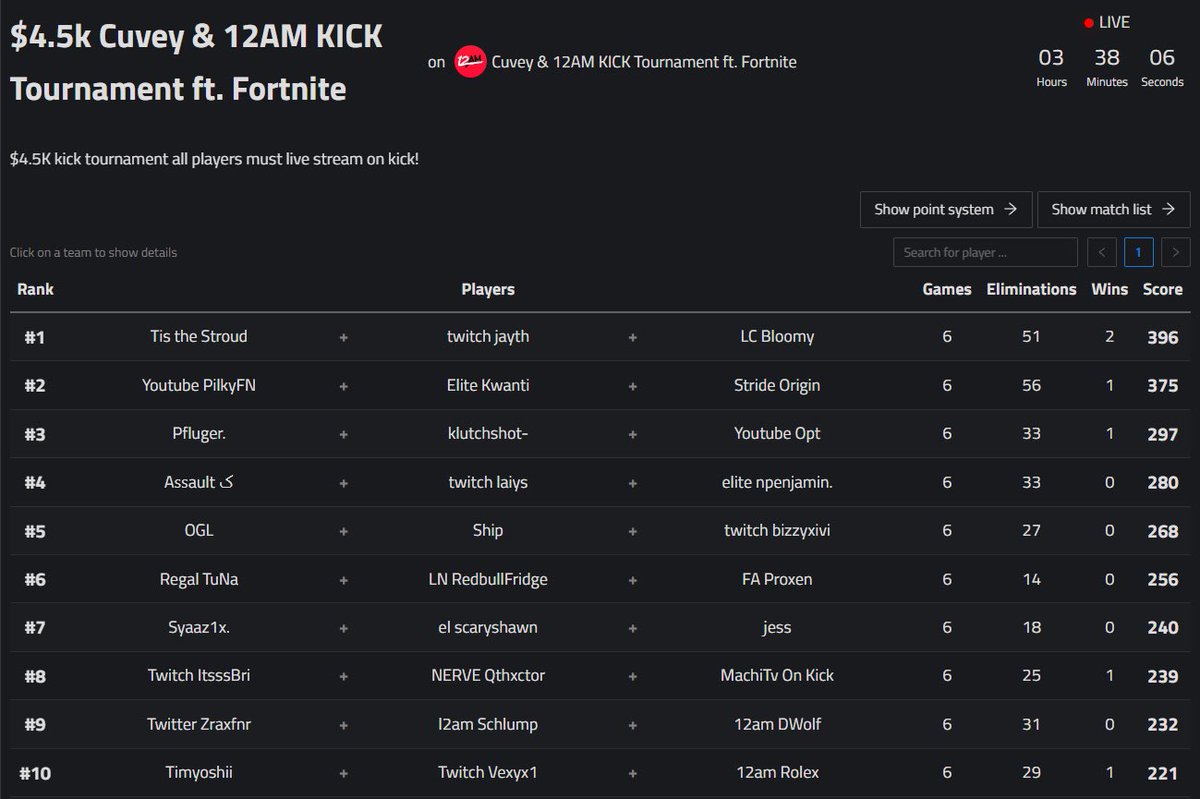Click the Games column header
The image size is (1200, 799).
click(x=947, y=289)
